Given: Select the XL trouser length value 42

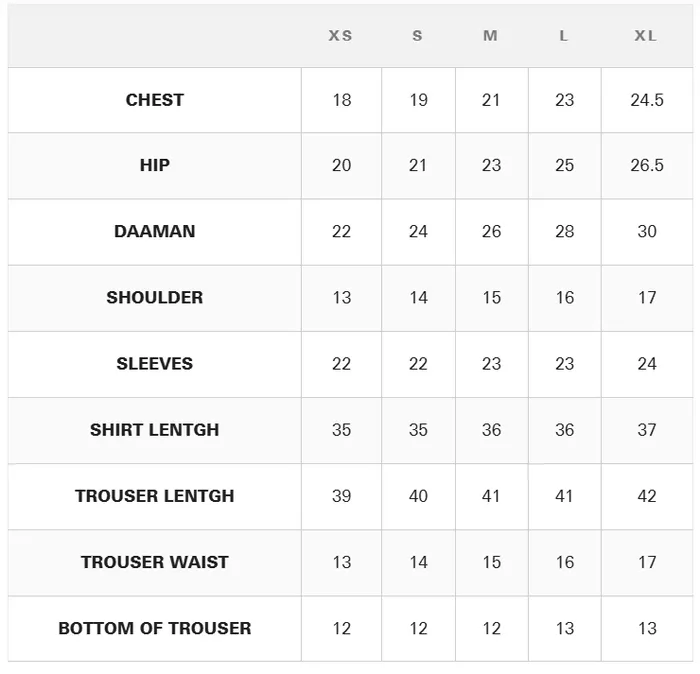Looking at the screenshot, I should point(647,496).
